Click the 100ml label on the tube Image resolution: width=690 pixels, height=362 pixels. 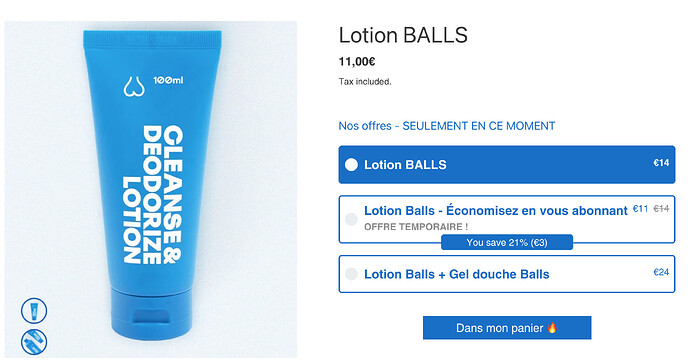tap(168, 80)
